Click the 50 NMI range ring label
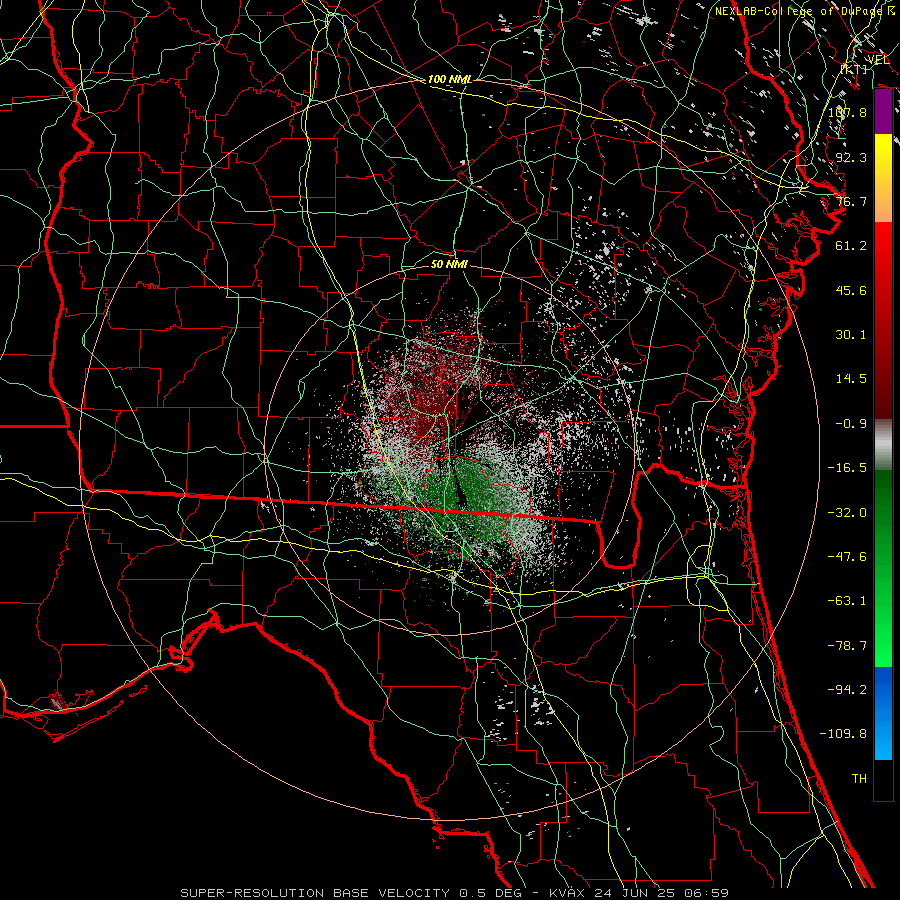 (449, 264)
